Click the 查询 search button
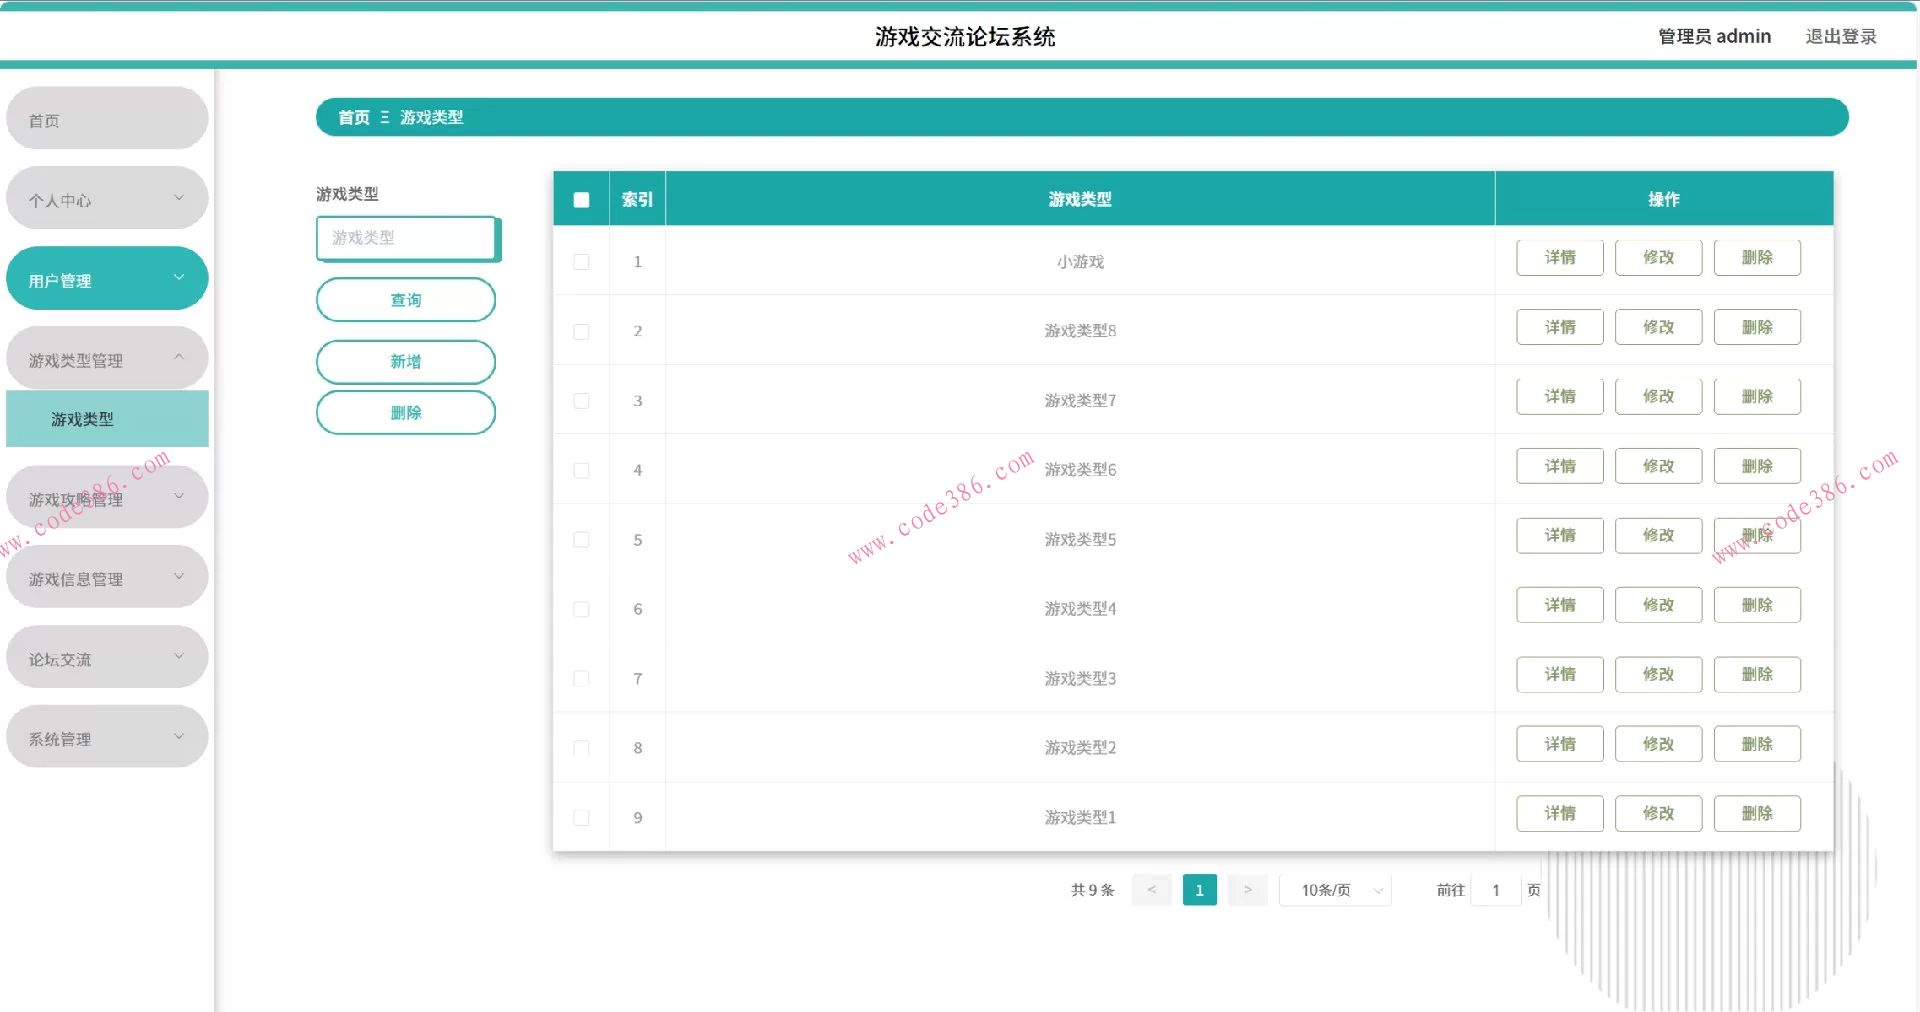The image size is (1920, 1012). click(x=406, y=299)
